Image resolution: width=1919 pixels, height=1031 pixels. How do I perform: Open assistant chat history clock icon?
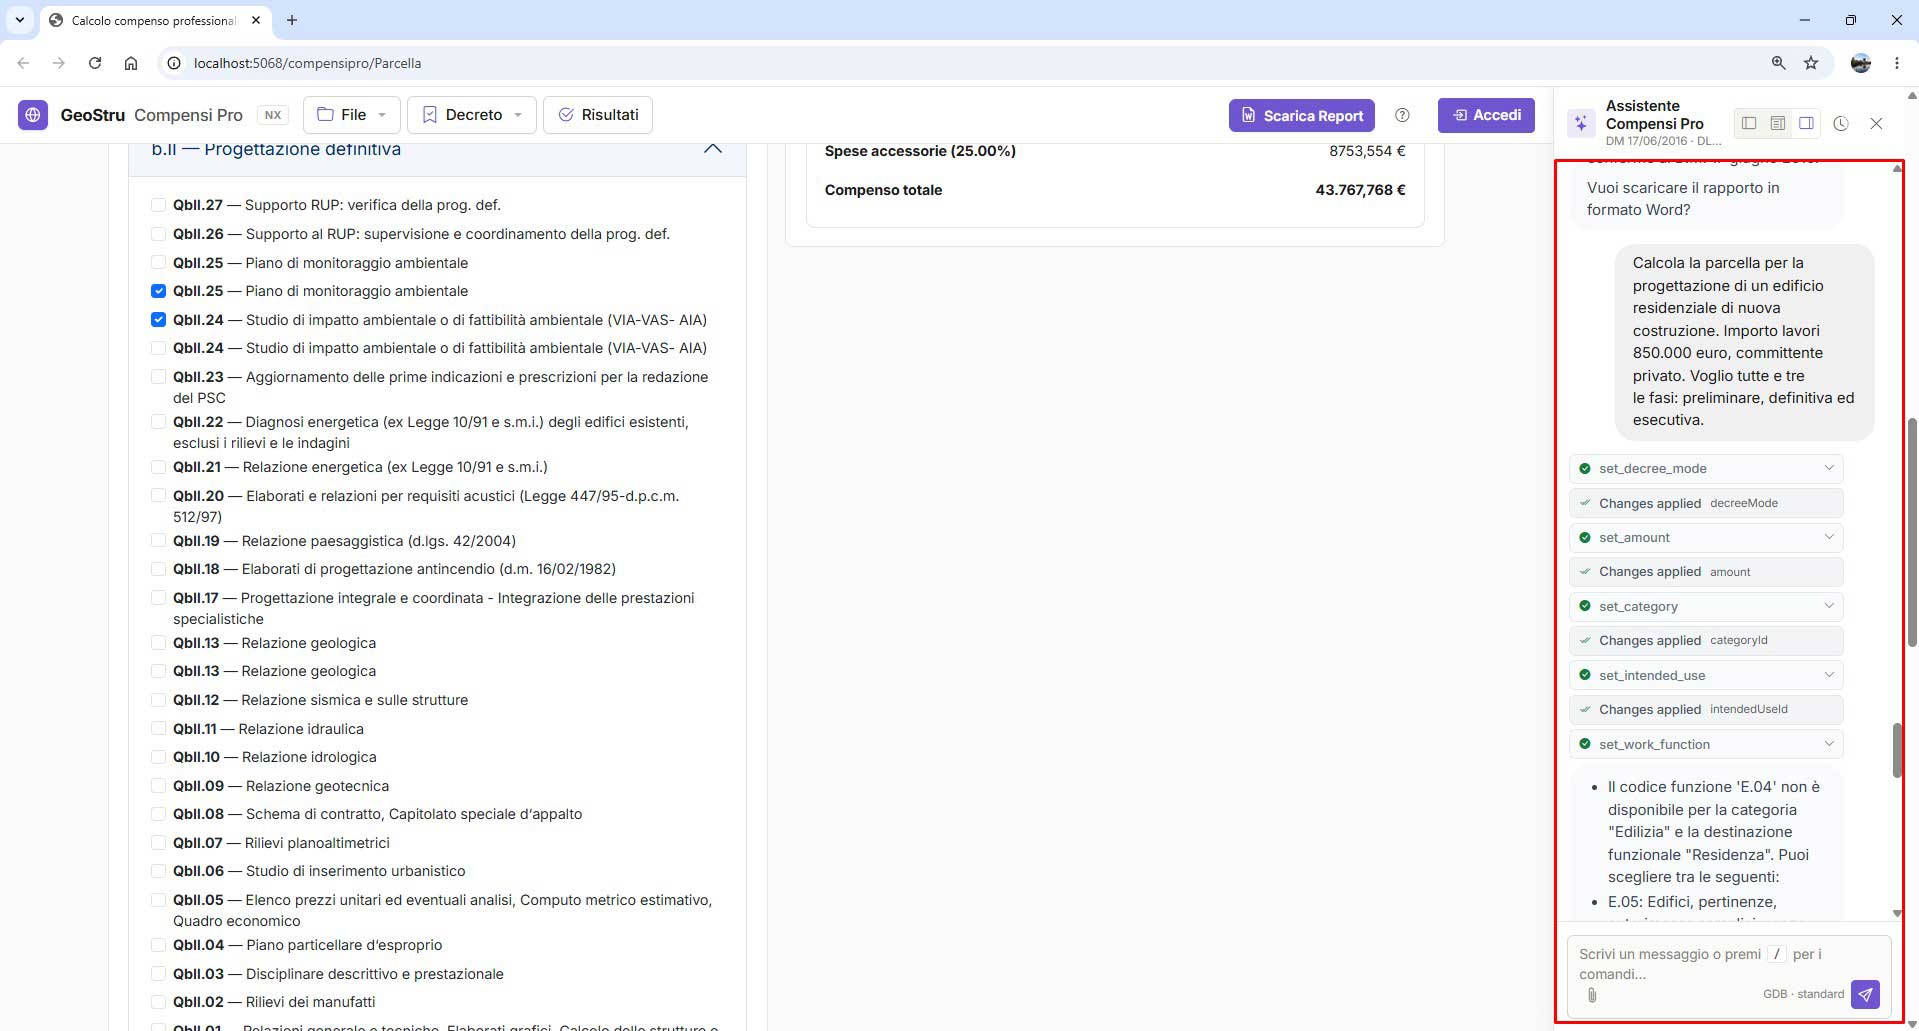[1841, 123]
